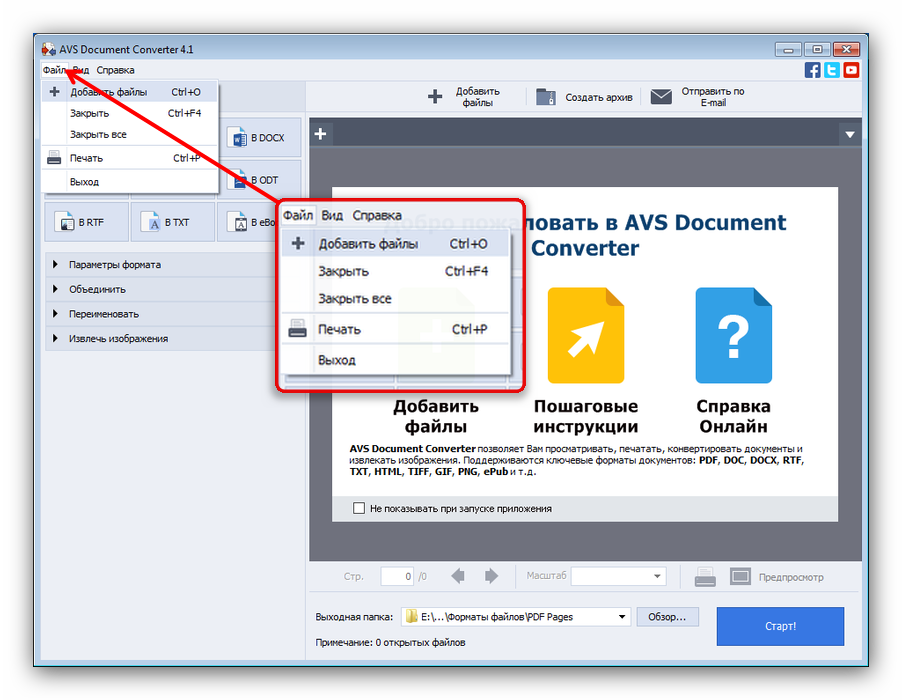
Task: Open Справка in the top menu bar
Action: pyautogui.click(x=115, y=70)
